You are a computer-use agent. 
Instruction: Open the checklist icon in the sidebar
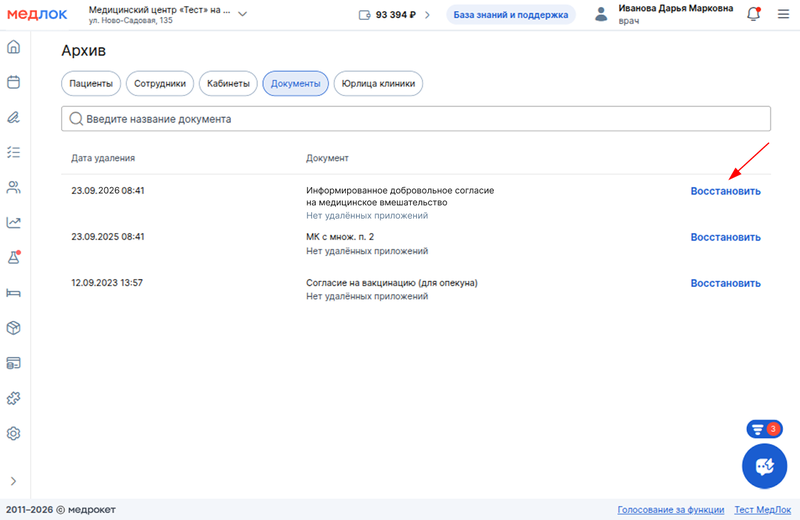coord(14,152)
